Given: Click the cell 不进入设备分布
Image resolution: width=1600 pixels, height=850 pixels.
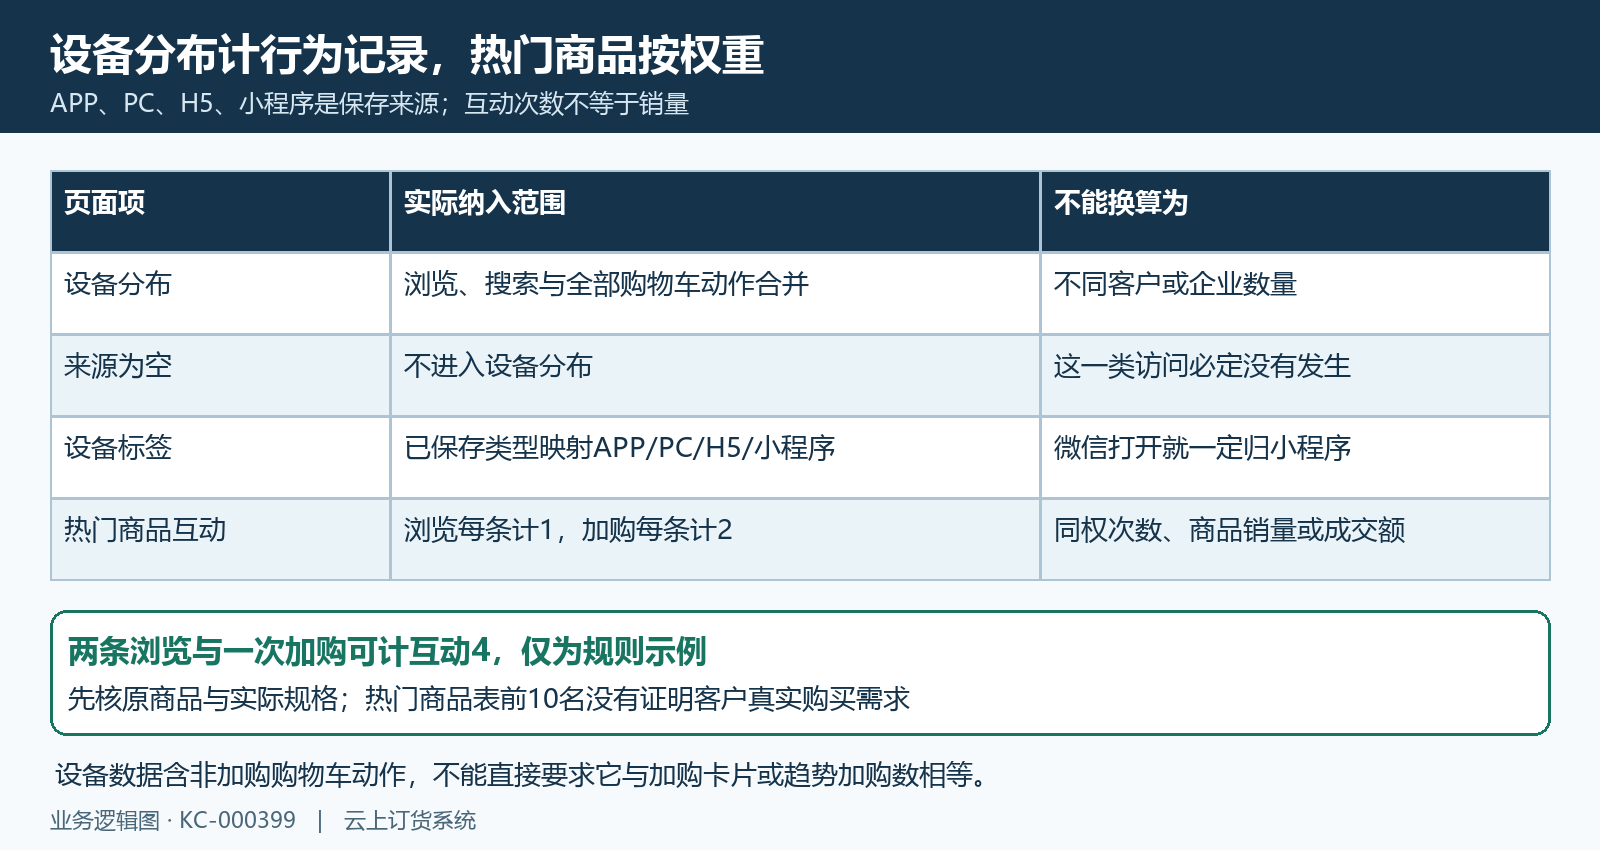Looking at the screenshot, I should click(715, 375).
